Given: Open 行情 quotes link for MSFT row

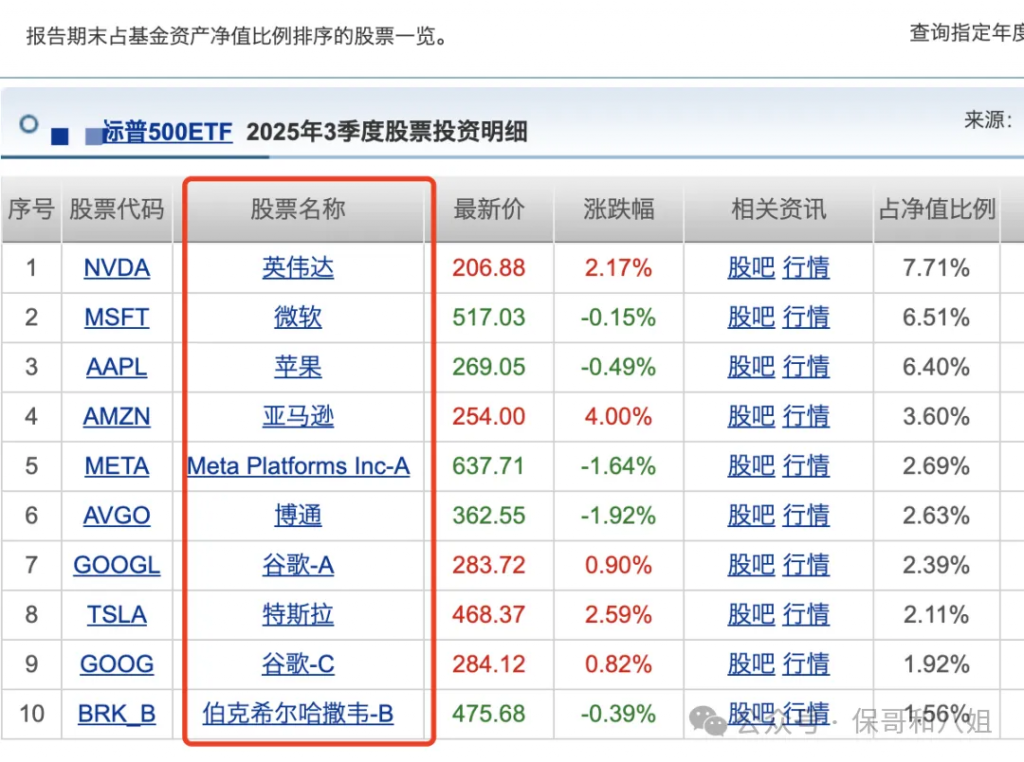Looking at the screenshot, I should coord(806,318).
